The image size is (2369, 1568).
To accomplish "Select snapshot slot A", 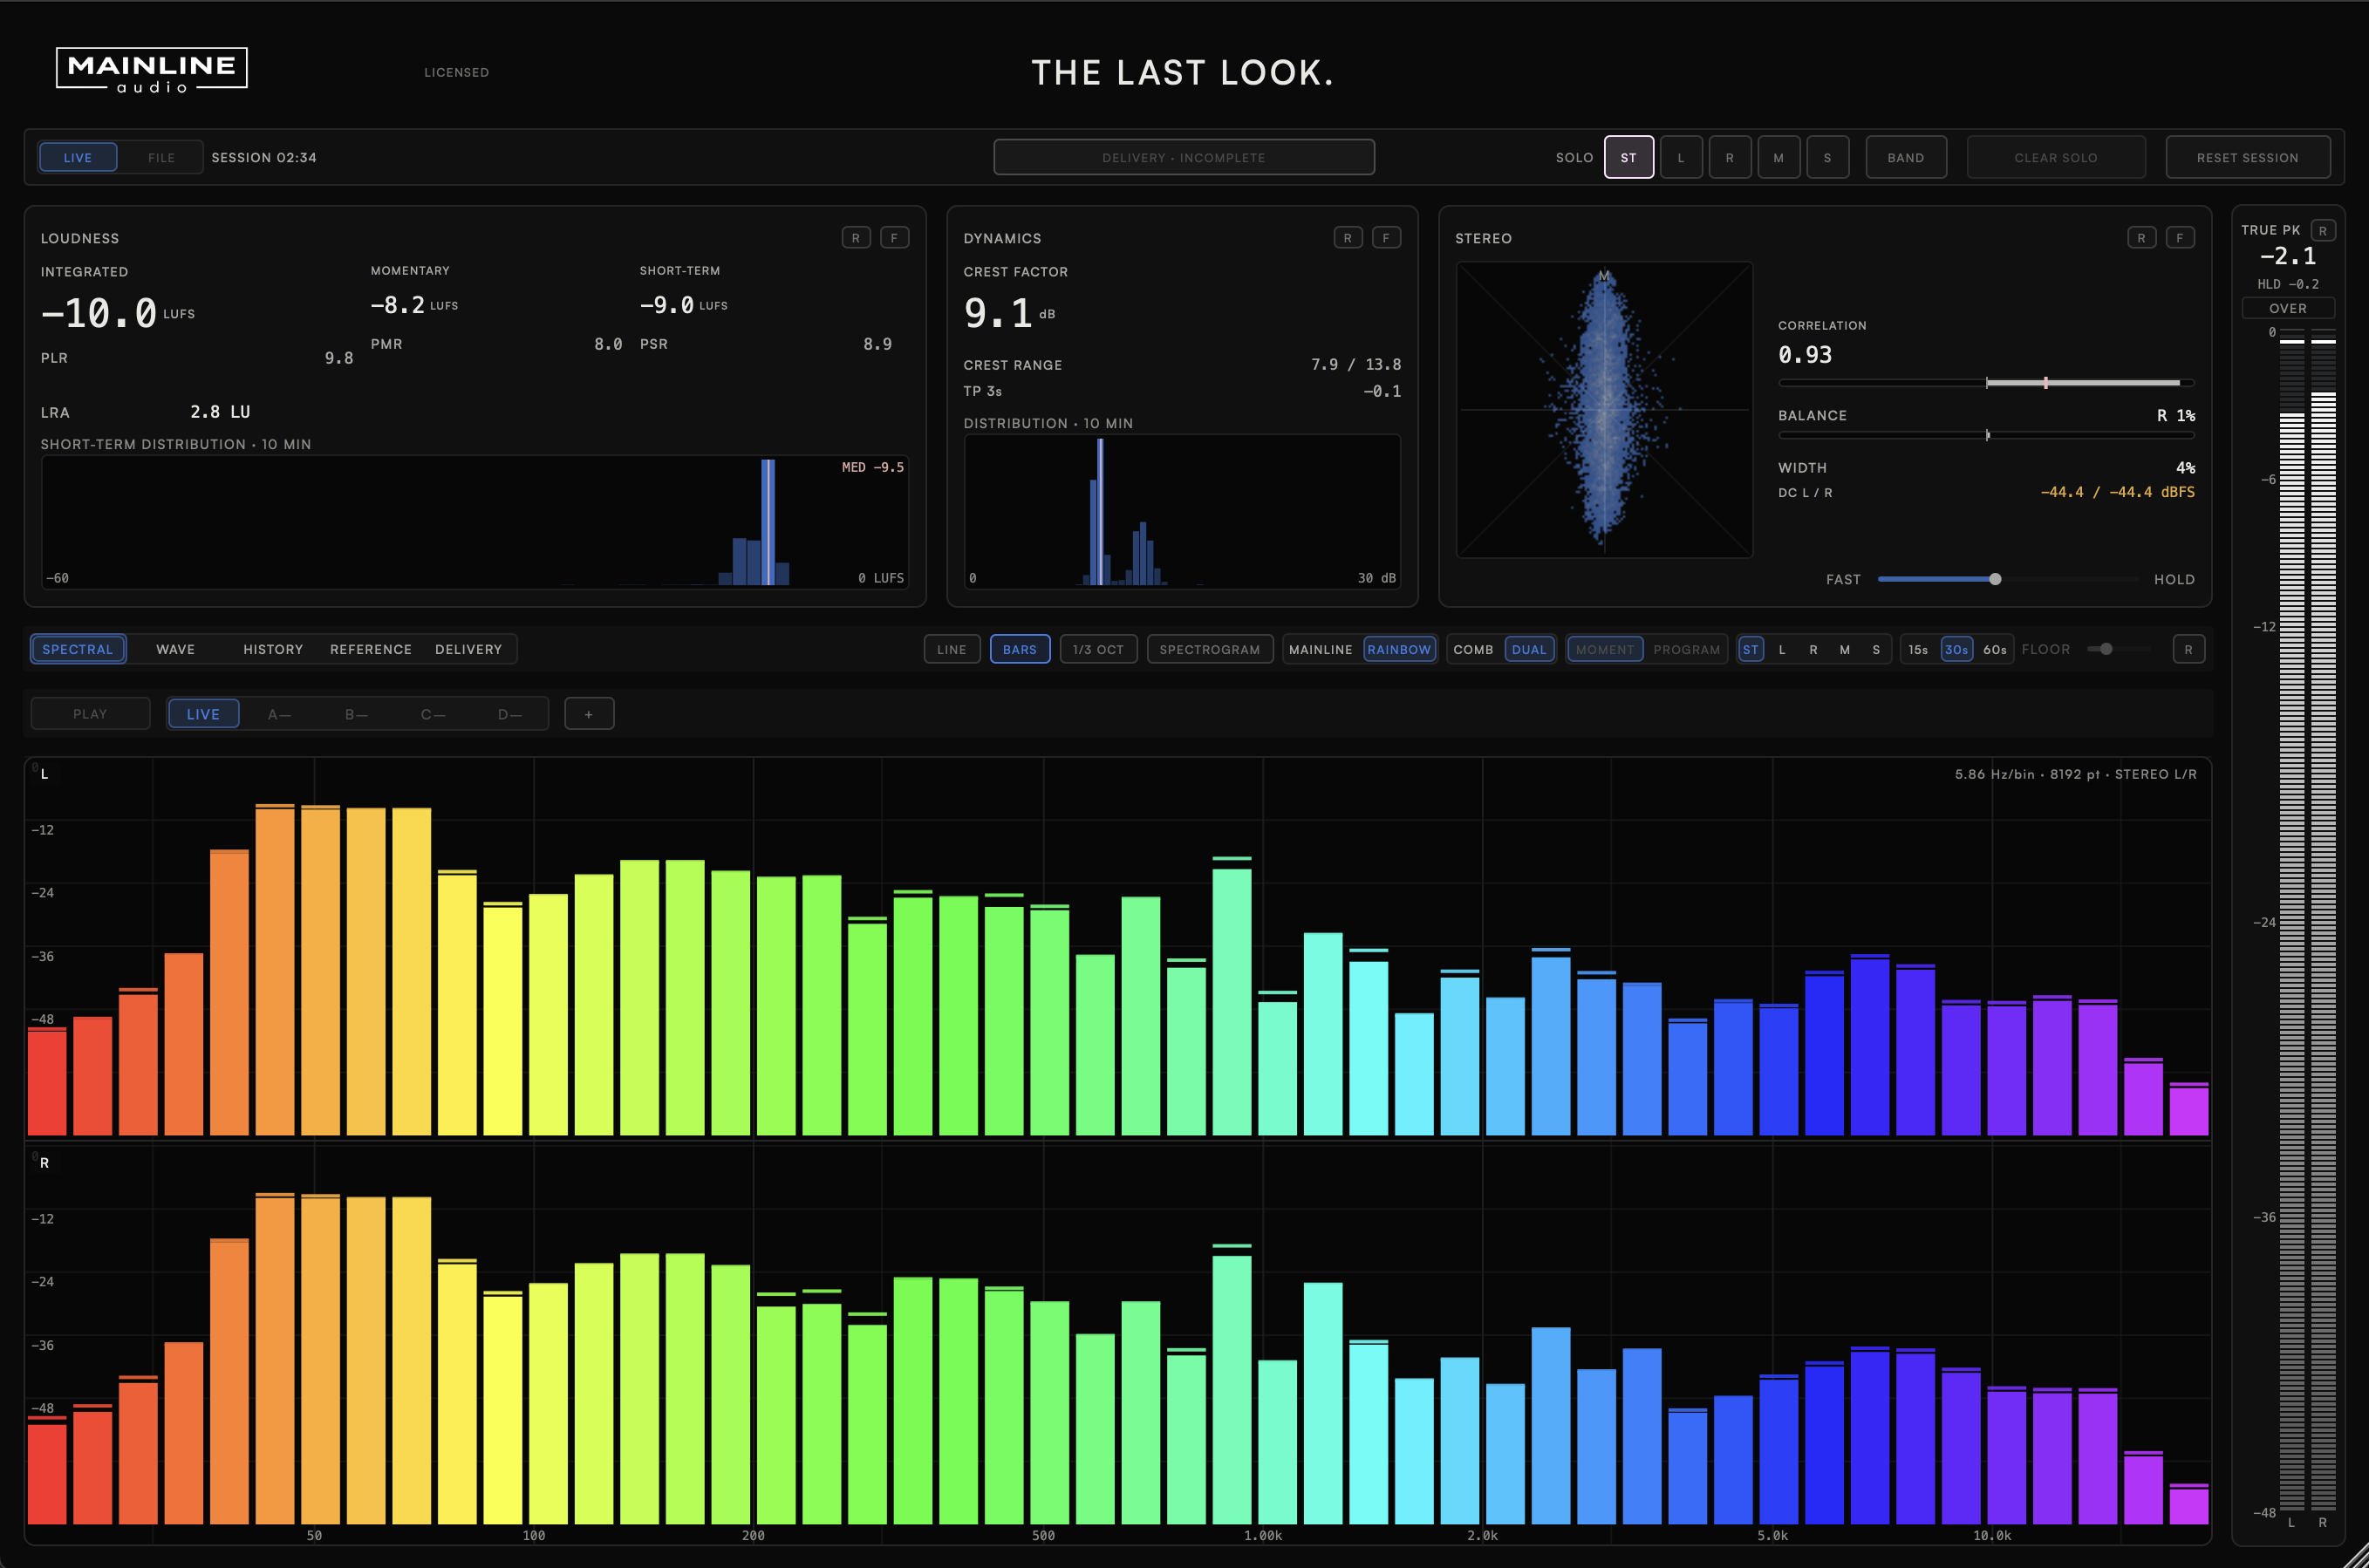I will click(279, 714).
